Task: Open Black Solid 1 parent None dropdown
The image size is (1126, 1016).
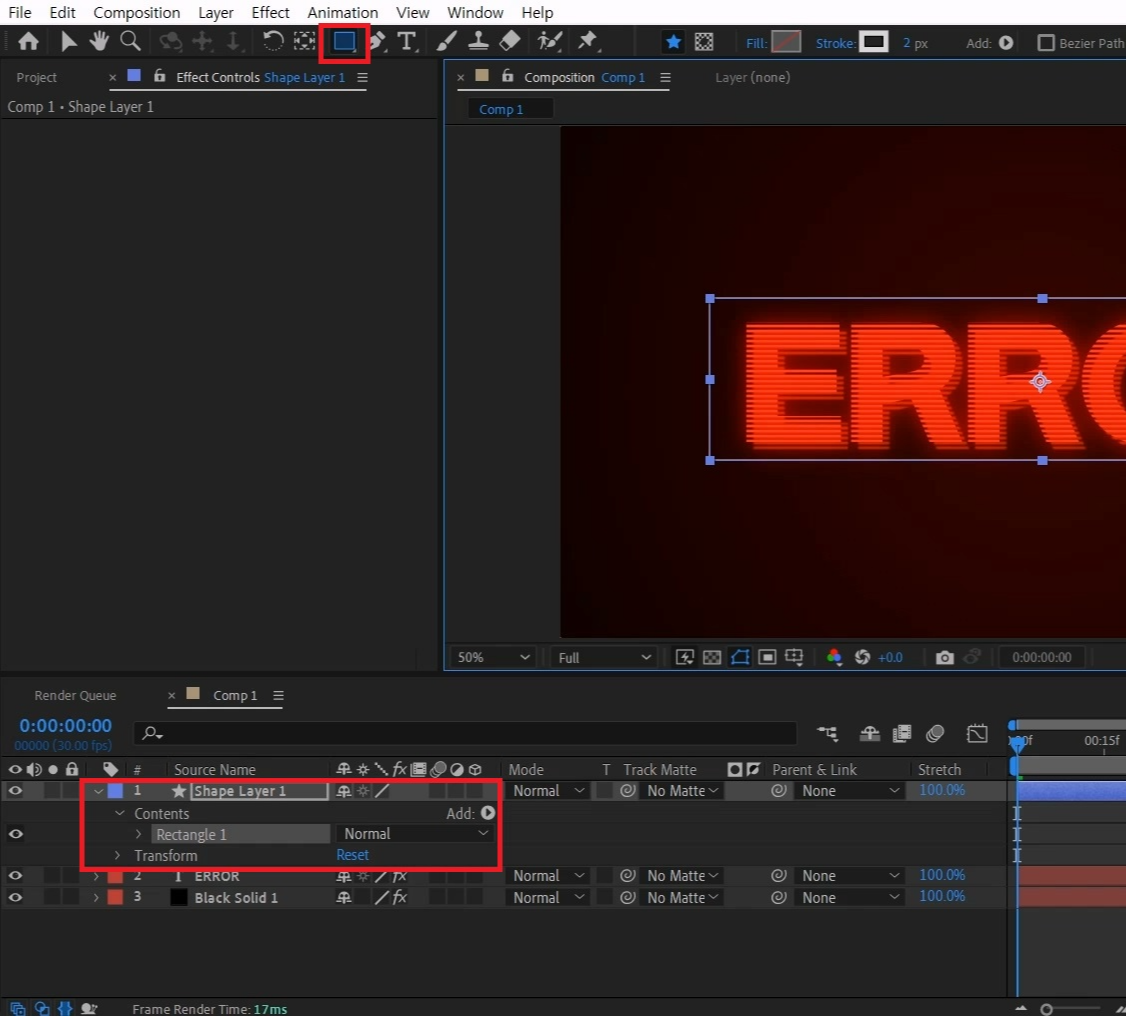Action: (850, 898)
